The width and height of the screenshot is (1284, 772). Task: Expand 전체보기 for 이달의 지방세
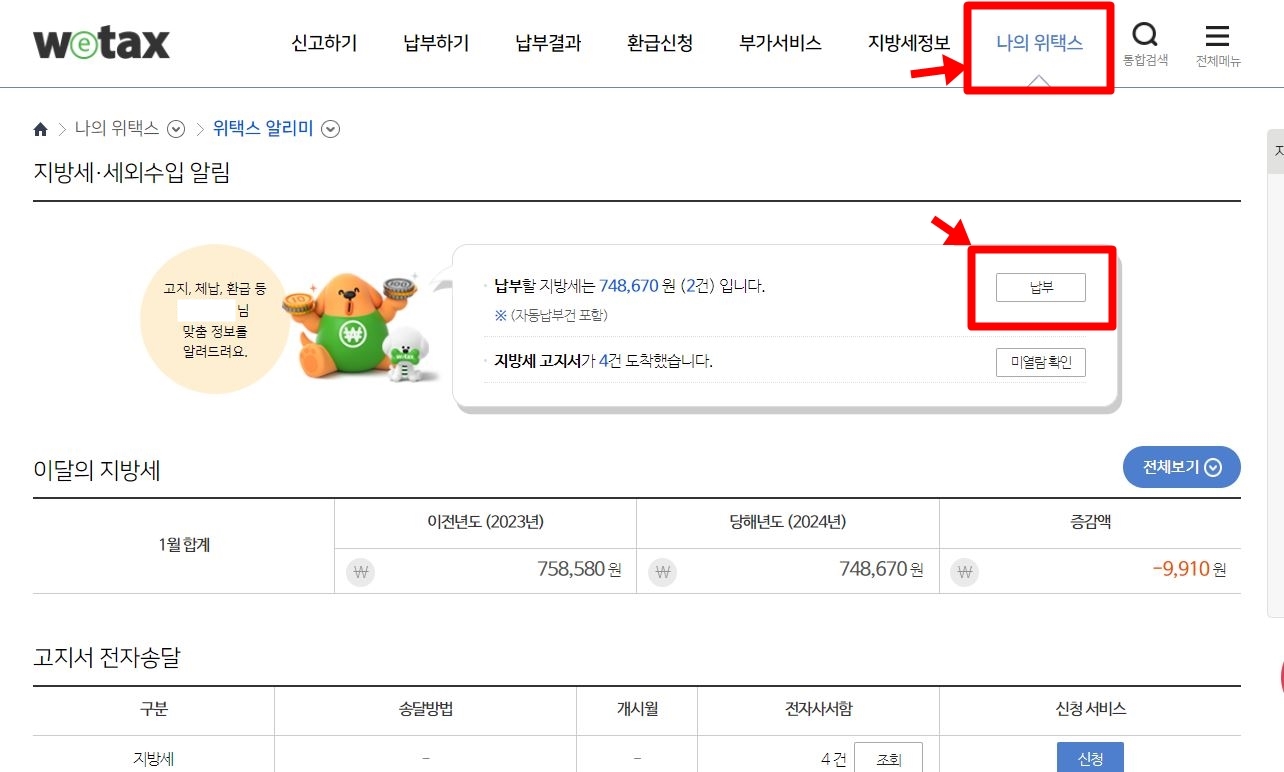pos(1182,467)
